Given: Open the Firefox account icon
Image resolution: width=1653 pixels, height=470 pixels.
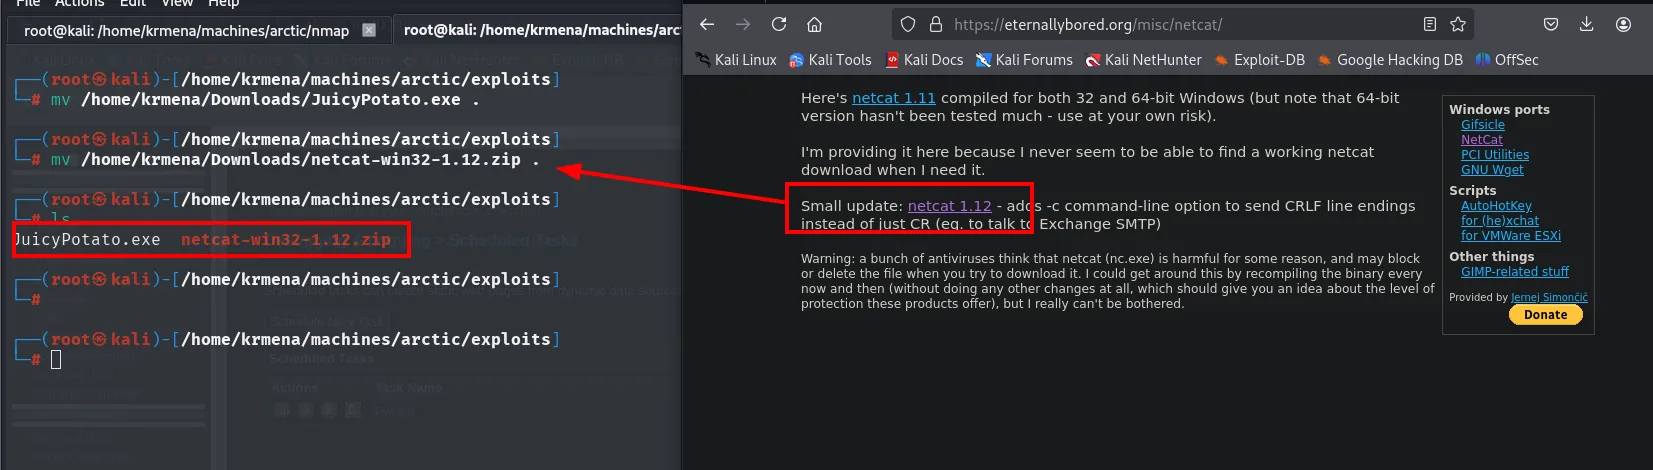Looking at the screenshot, I should pos(1623,24).
